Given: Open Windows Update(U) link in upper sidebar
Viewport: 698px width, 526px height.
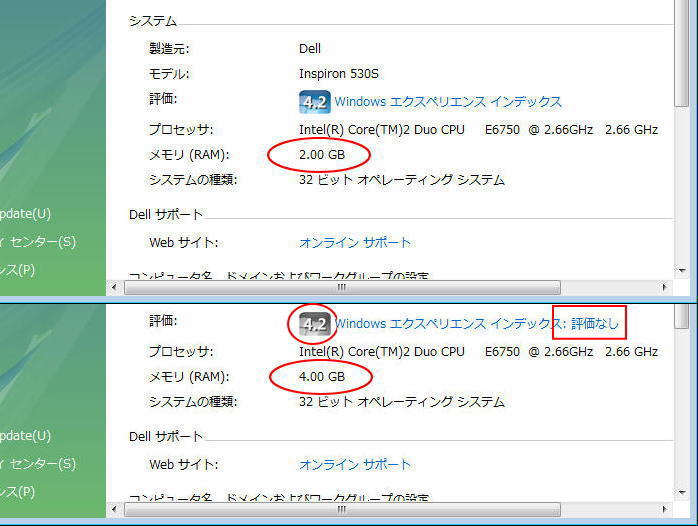Looking at the screenshot, I should tap(25, 214).
